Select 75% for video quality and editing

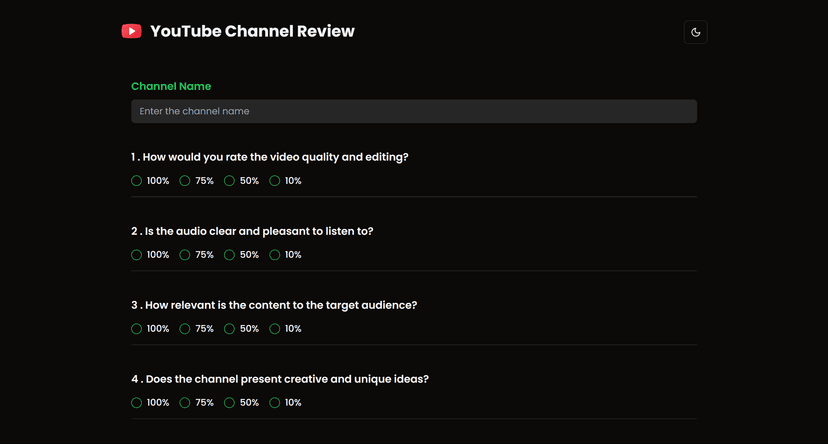tap(185, 181)
